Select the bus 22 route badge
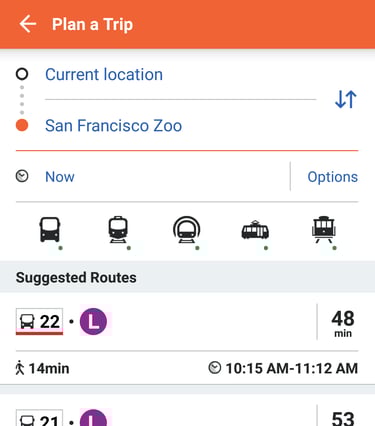This screenshot has height=426, width=375. [39, 322]
